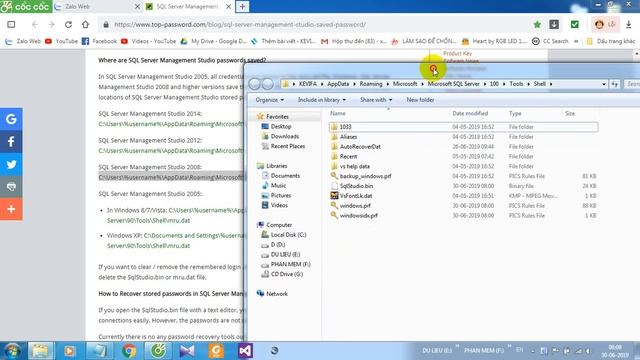Click the Facebook share button on sidebar
The height and width of the screenshot is (360, 640).
coord(11,142)
